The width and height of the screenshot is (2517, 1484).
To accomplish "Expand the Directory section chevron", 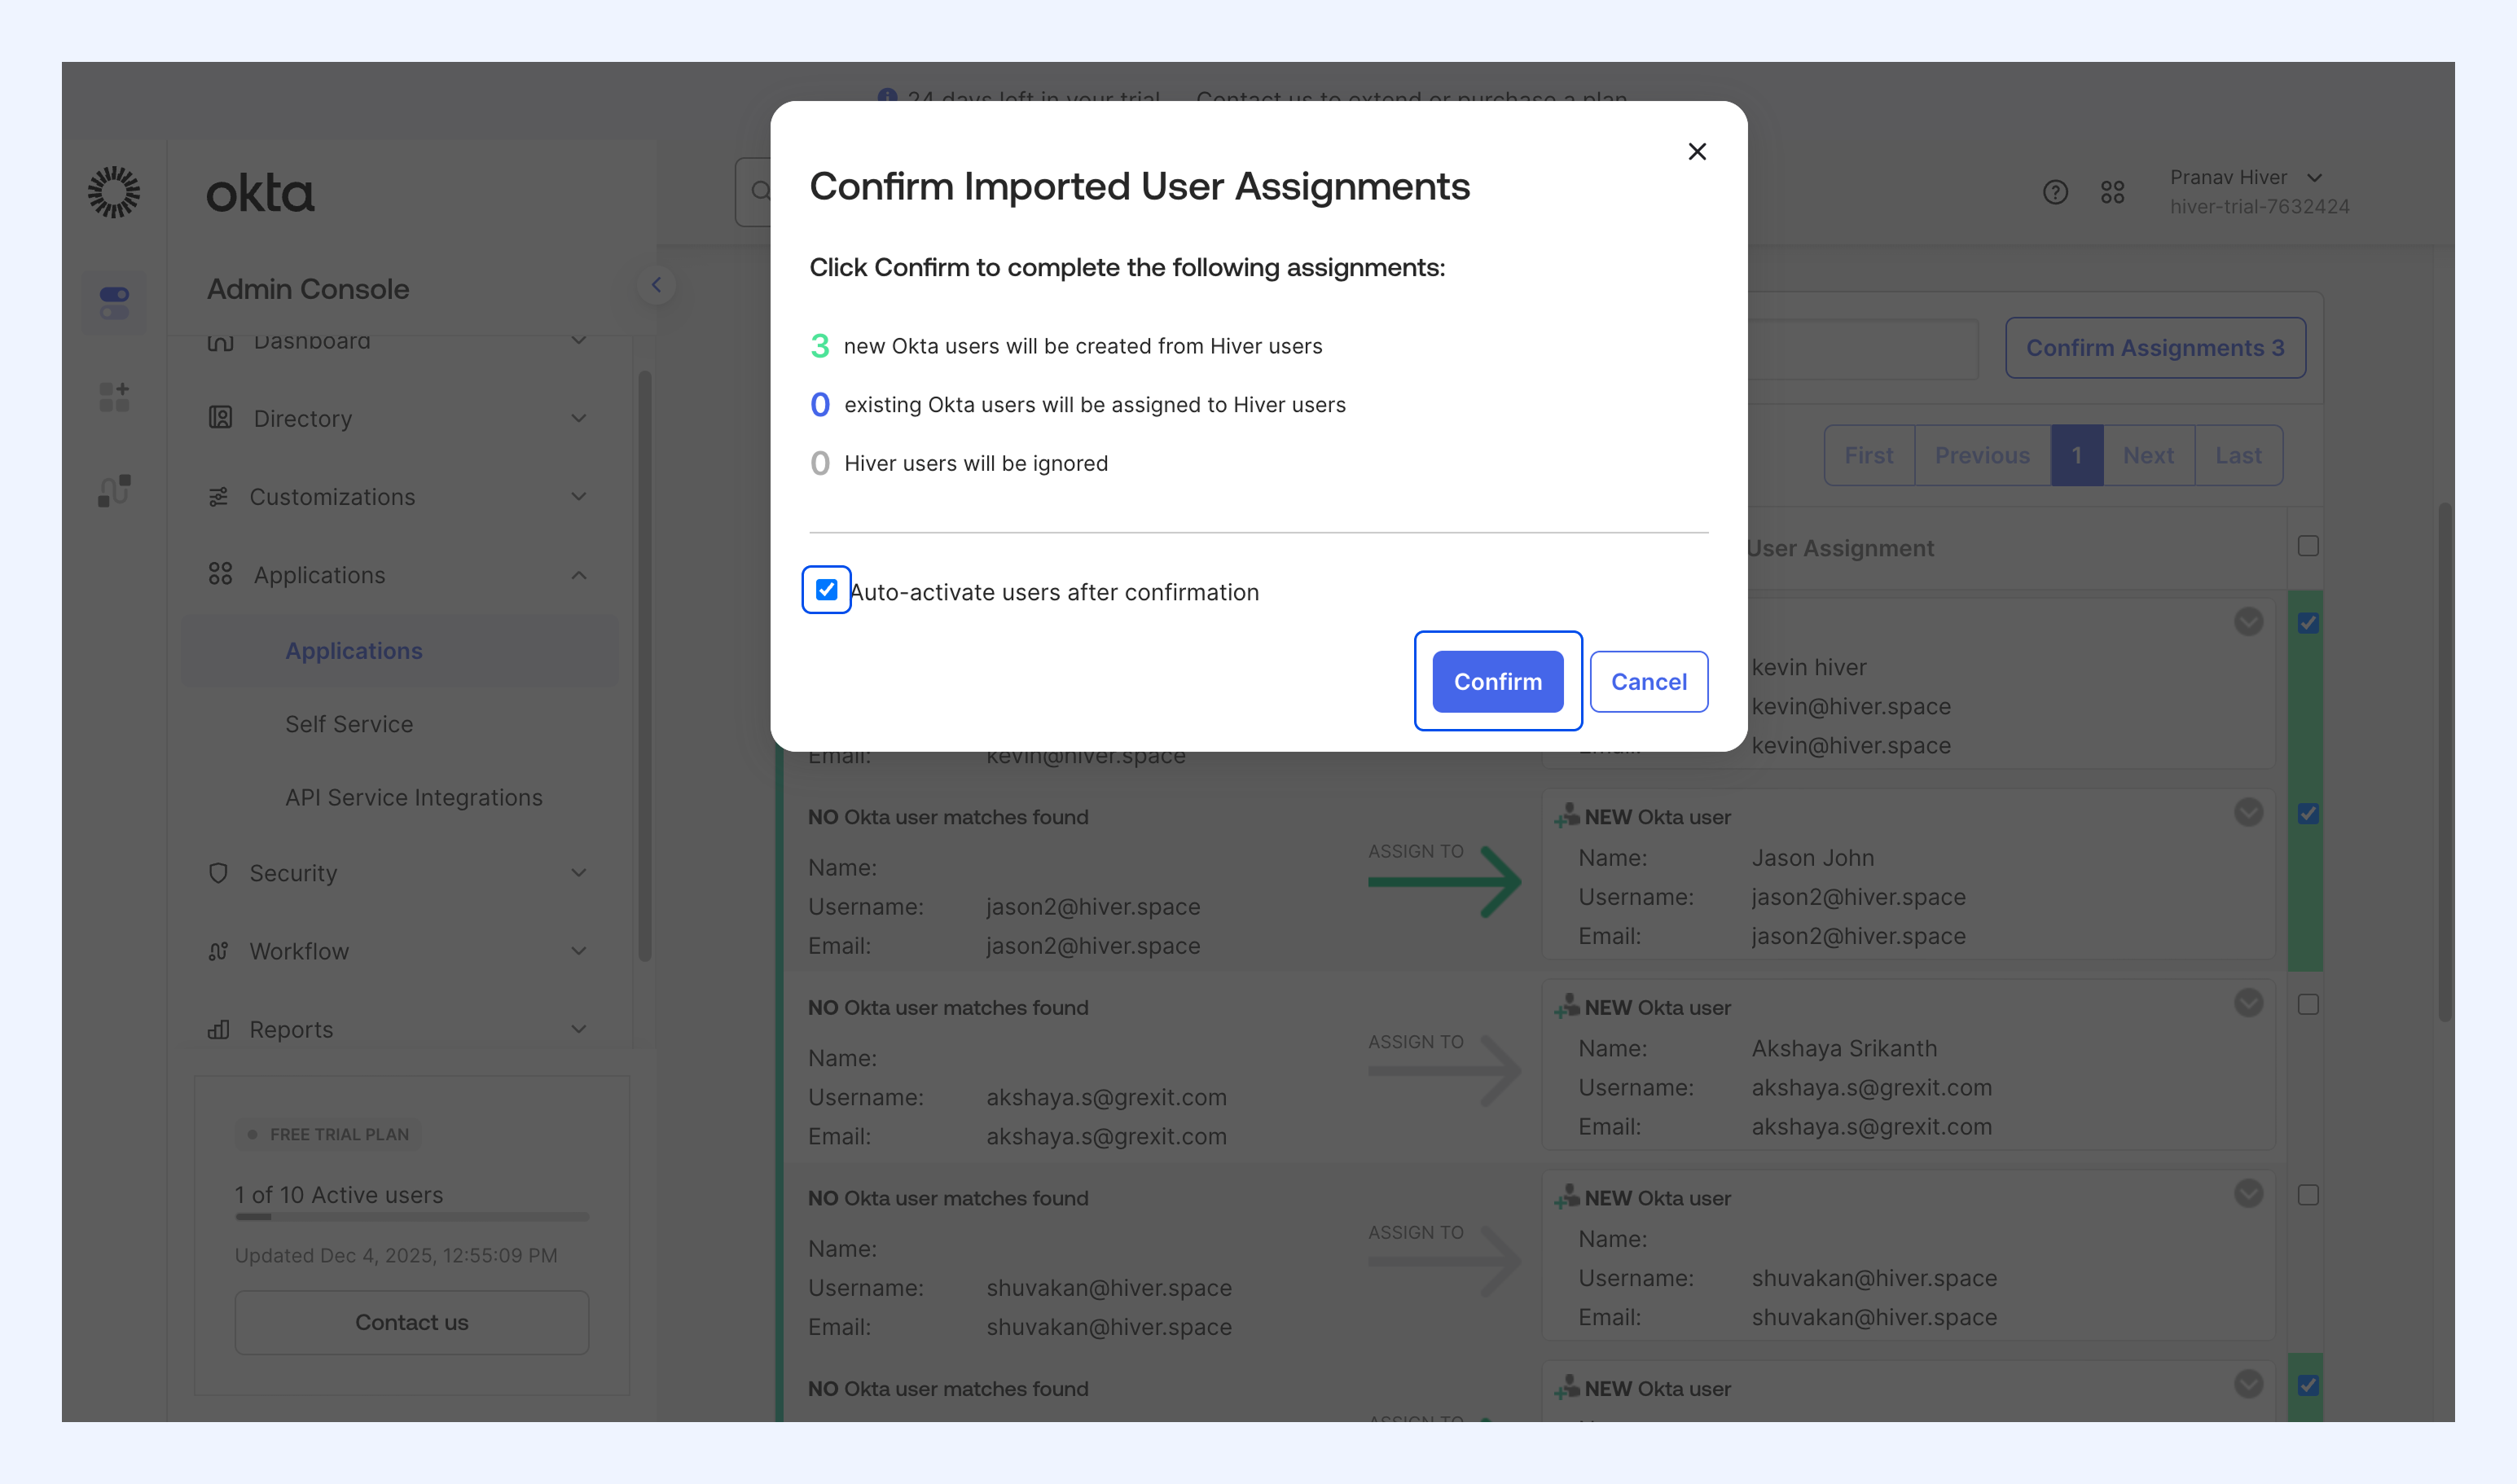I will [x=579, y=418].
